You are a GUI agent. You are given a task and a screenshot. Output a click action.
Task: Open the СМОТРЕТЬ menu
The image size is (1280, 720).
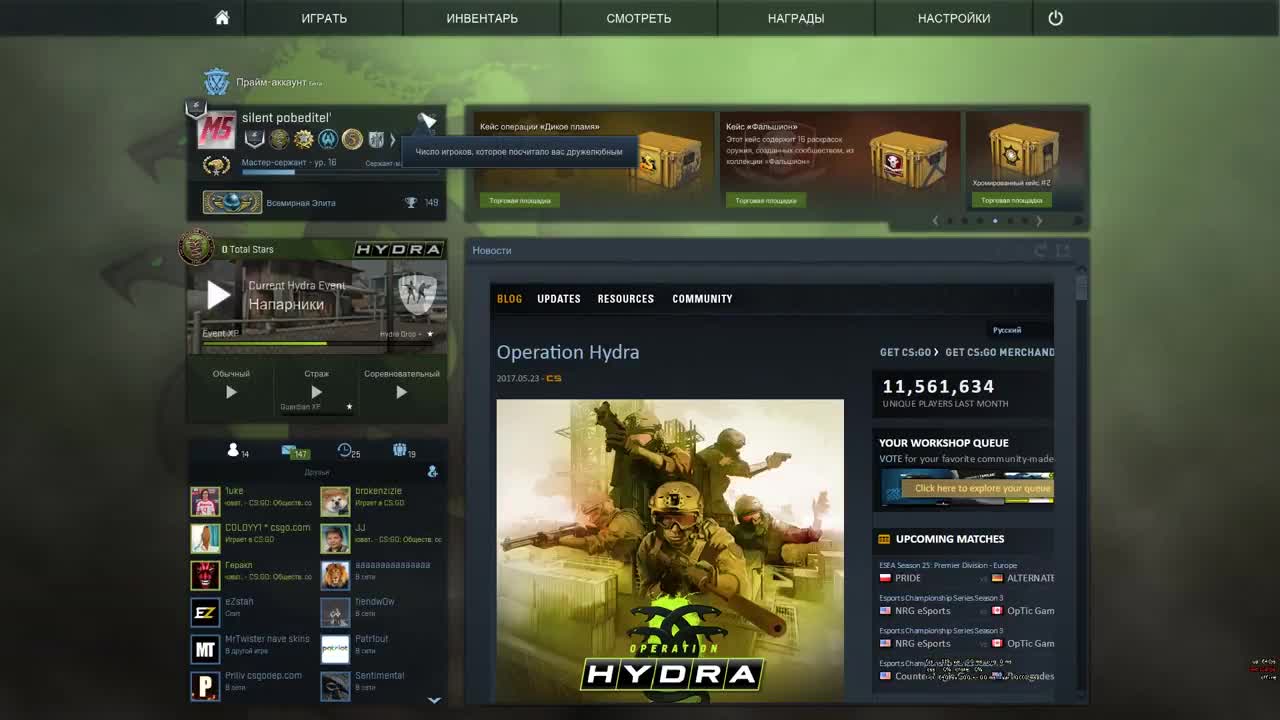tap(638, 18)
